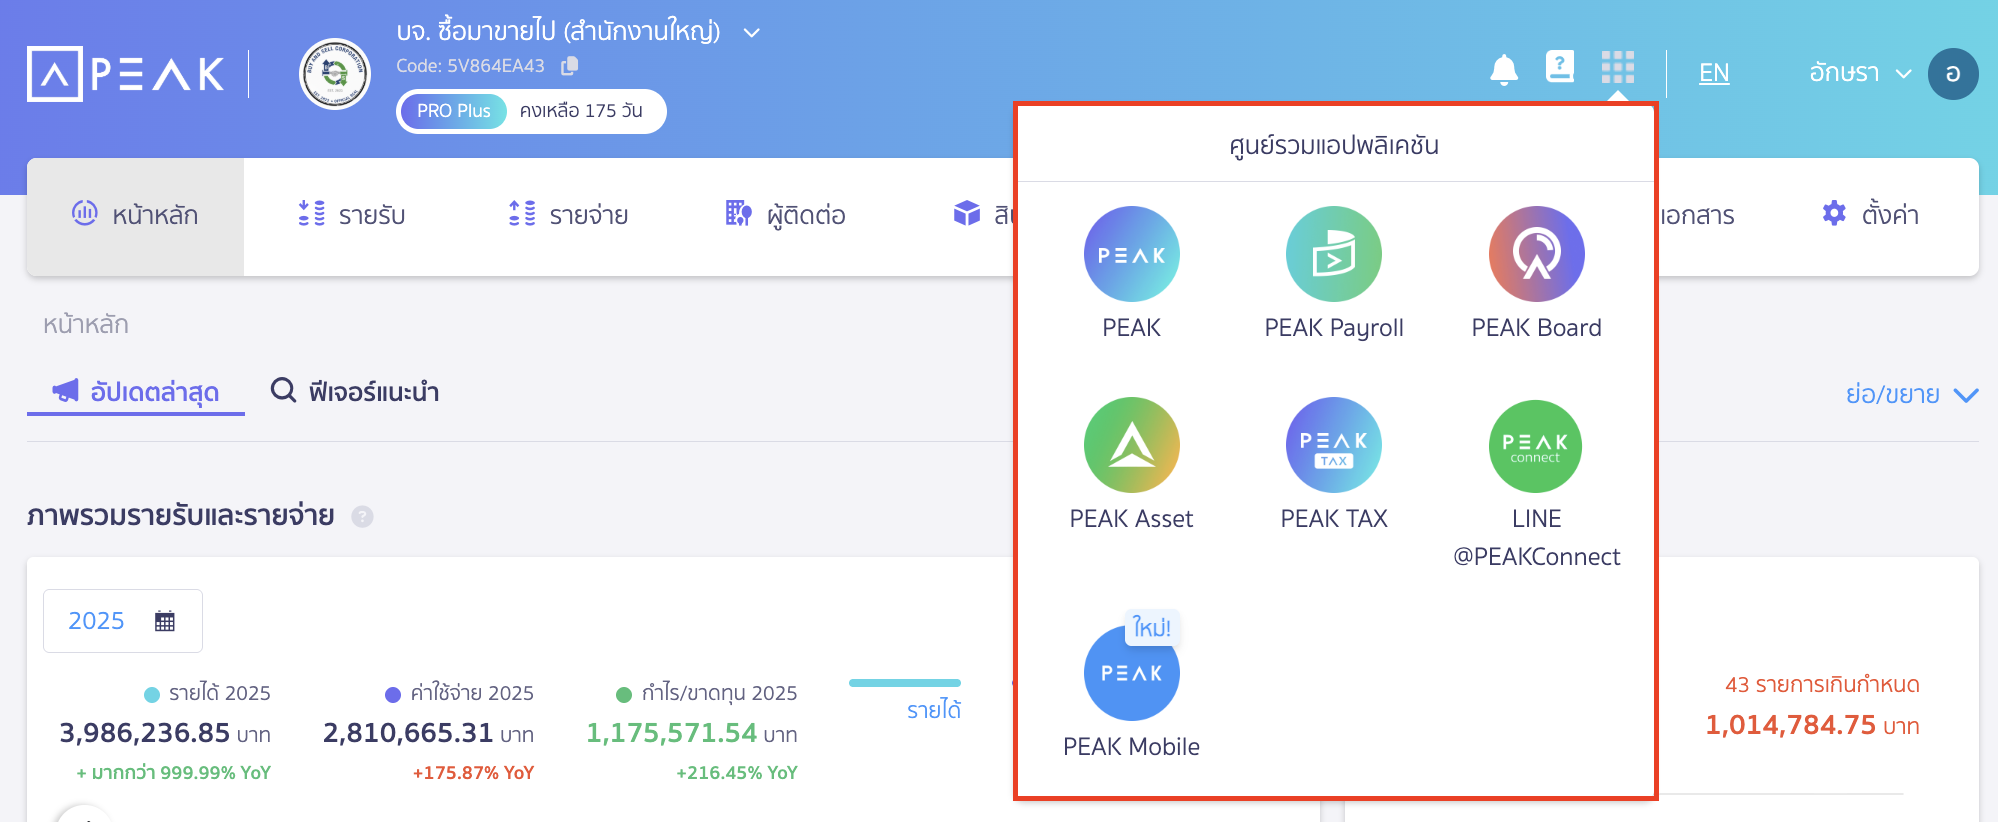Click the มากกว่า 999.99% YoY figure
The image size is (1998, 822).
pos(174,773)
